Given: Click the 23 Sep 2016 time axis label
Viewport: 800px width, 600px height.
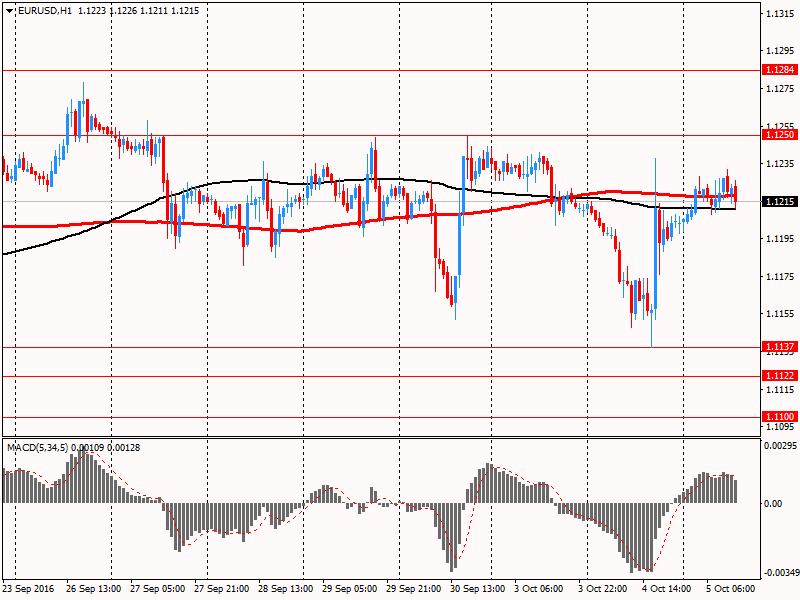Looking at the screenshot, I should coord(28,589).
